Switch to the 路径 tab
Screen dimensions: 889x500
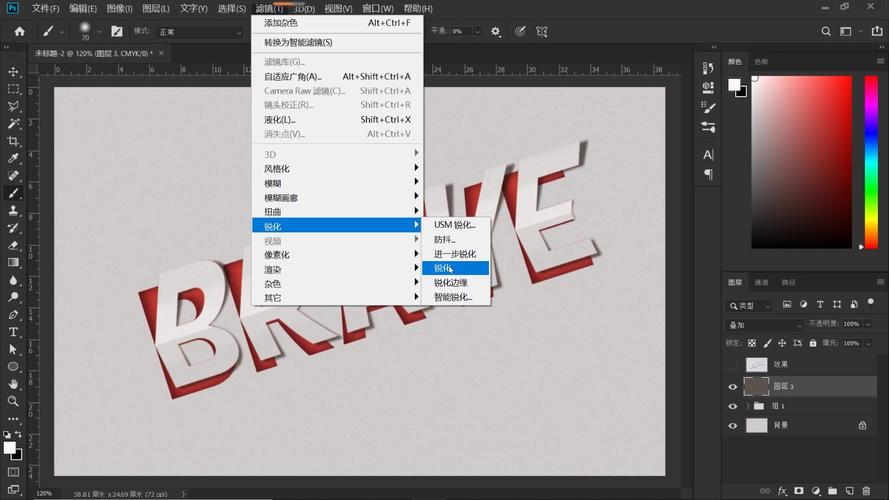(x=789, y=282)
